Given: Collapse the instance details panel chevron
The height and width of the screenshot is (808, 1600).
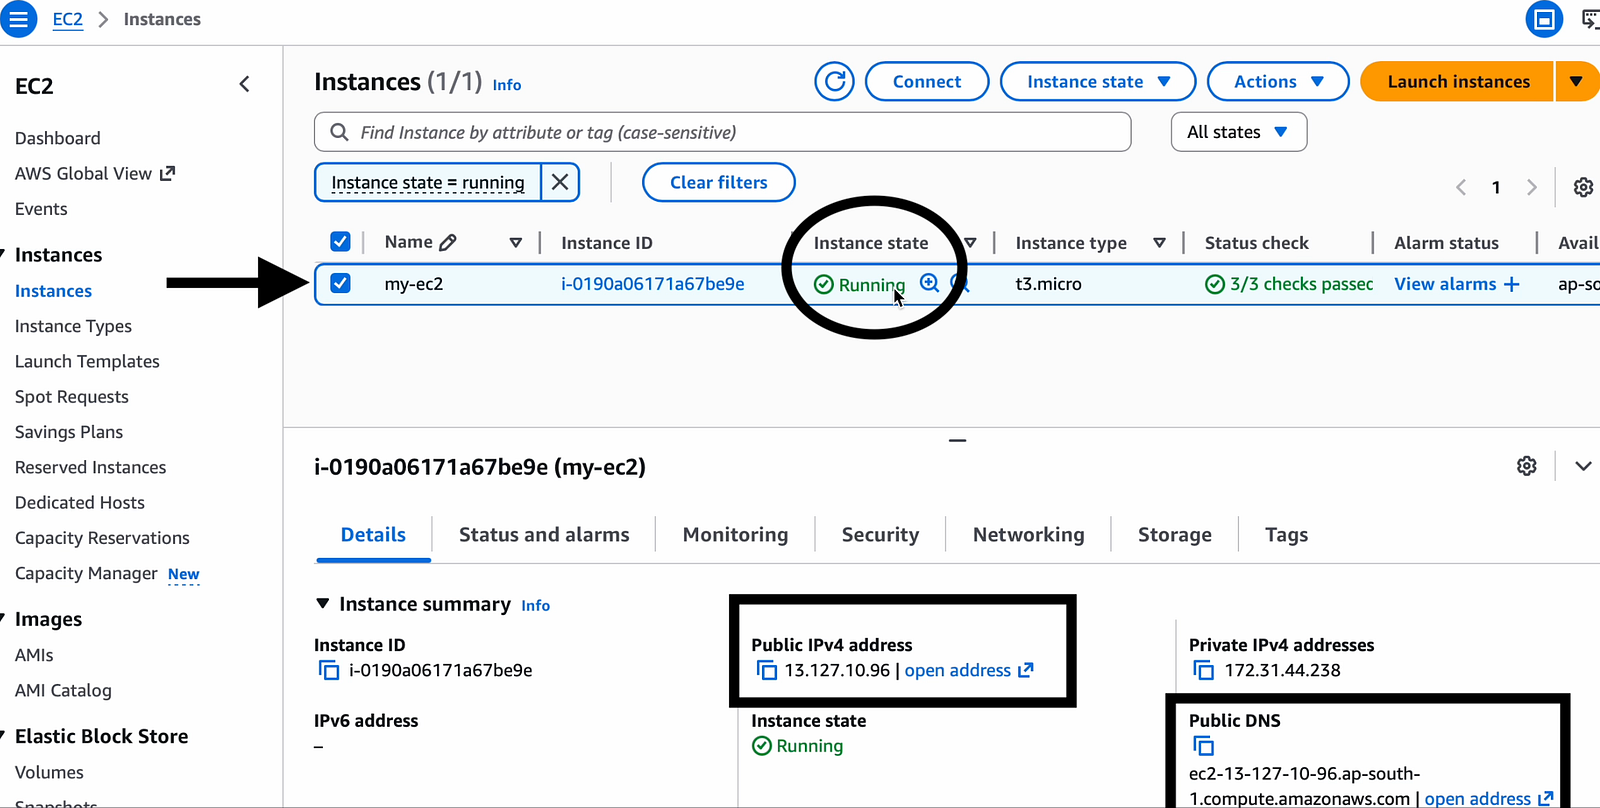Looking at the screenshot, I should (1583, 466).
